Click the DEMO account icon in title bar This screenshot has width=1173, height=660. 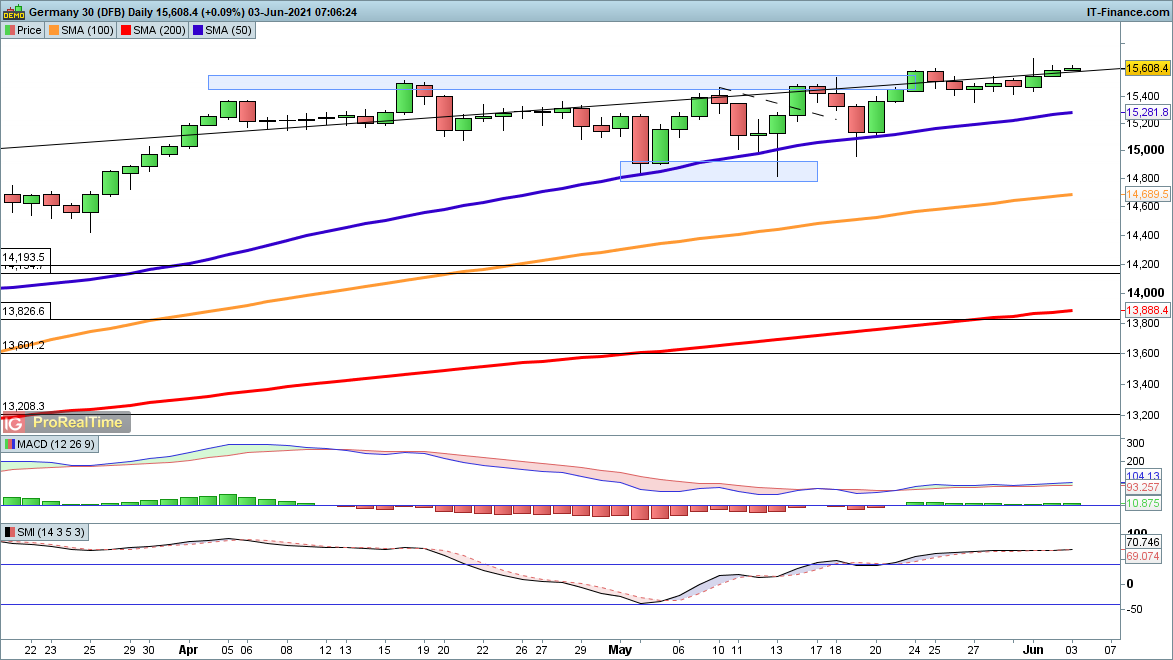pyautogui.click(x=13, y=11)
